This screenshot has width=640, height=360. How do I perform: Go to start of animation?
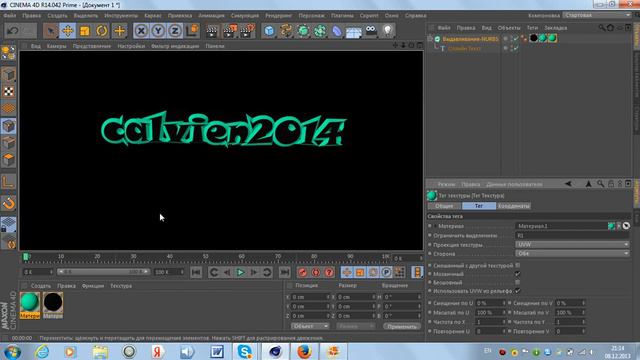[x=196, y=272]
